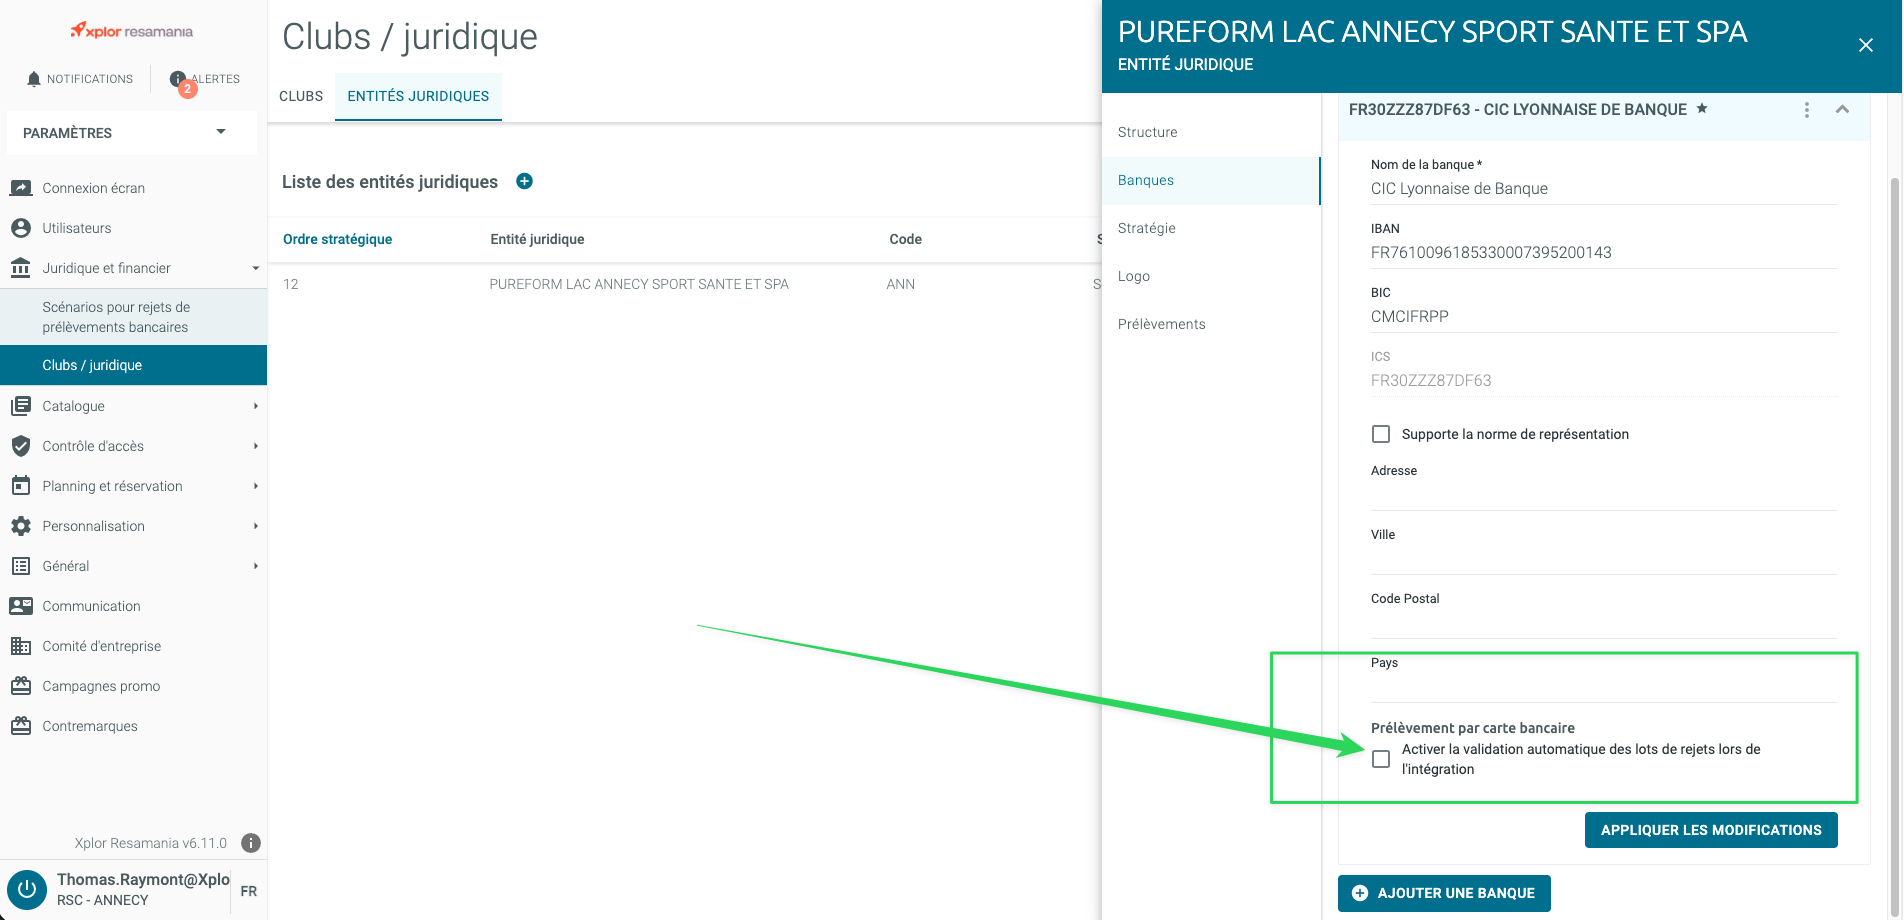
Task: Show version info next to Xplor Resamania v6.11.0
Action: tap(251, 843)
